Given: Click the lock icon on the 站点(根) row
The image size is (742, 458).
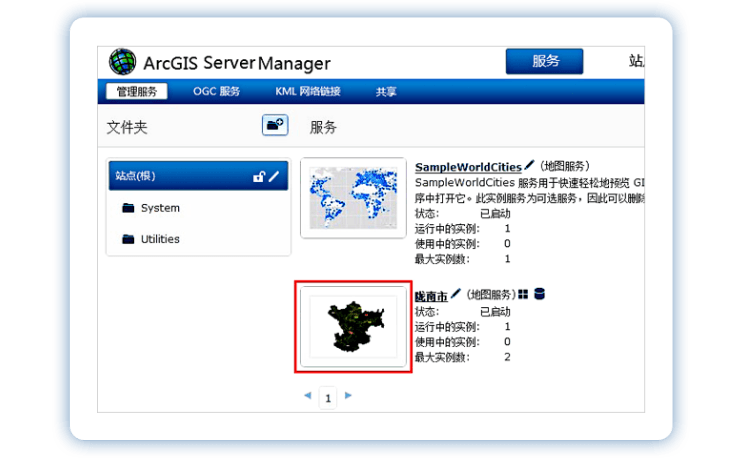Looking at the screenshot, I should coord(258,176).
